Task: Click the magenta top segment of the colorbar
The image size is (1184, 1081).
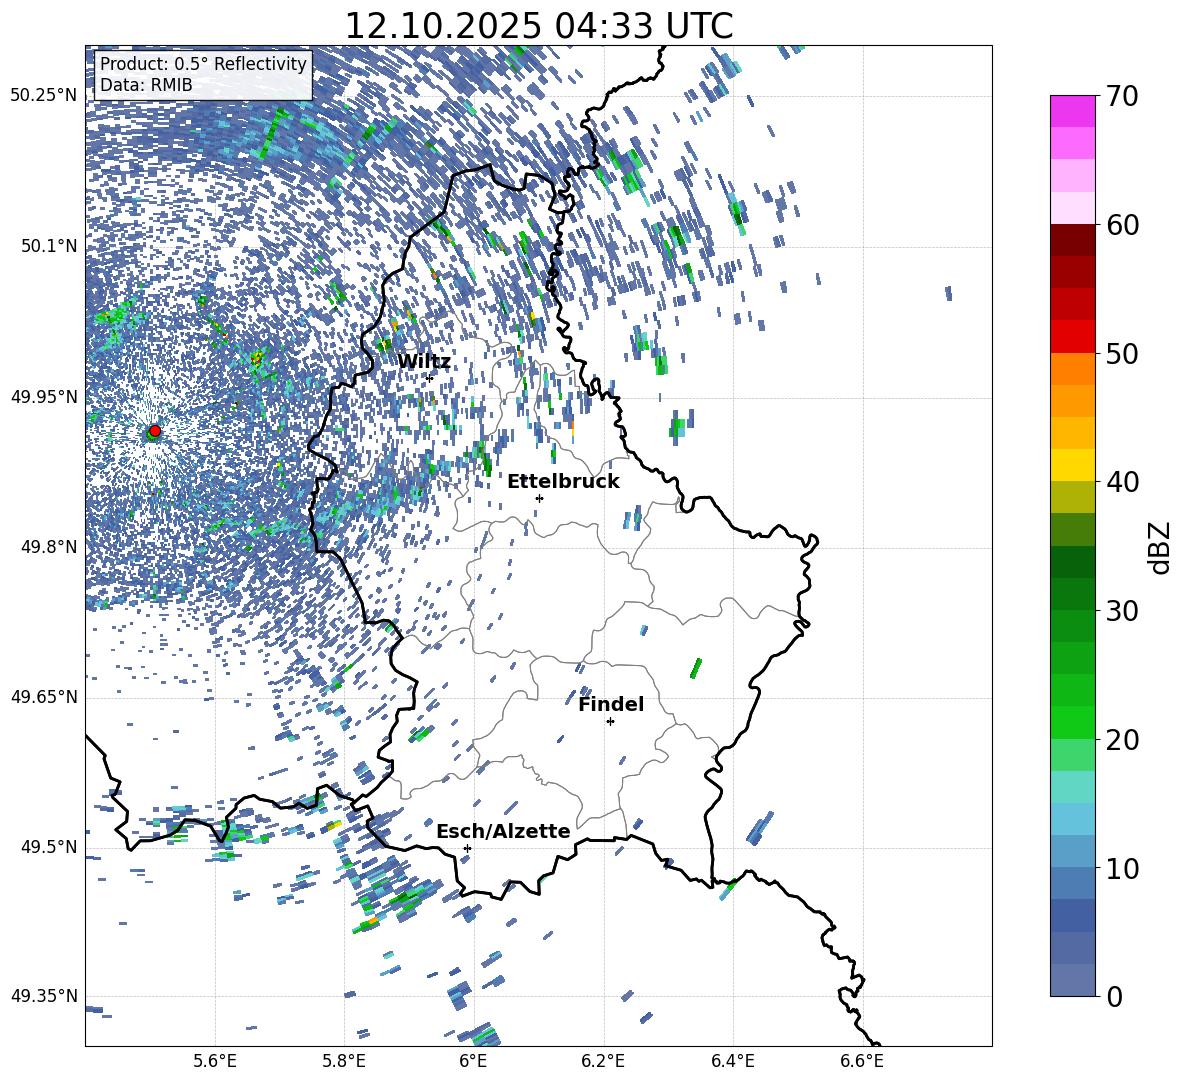Action: (1072, 111)
